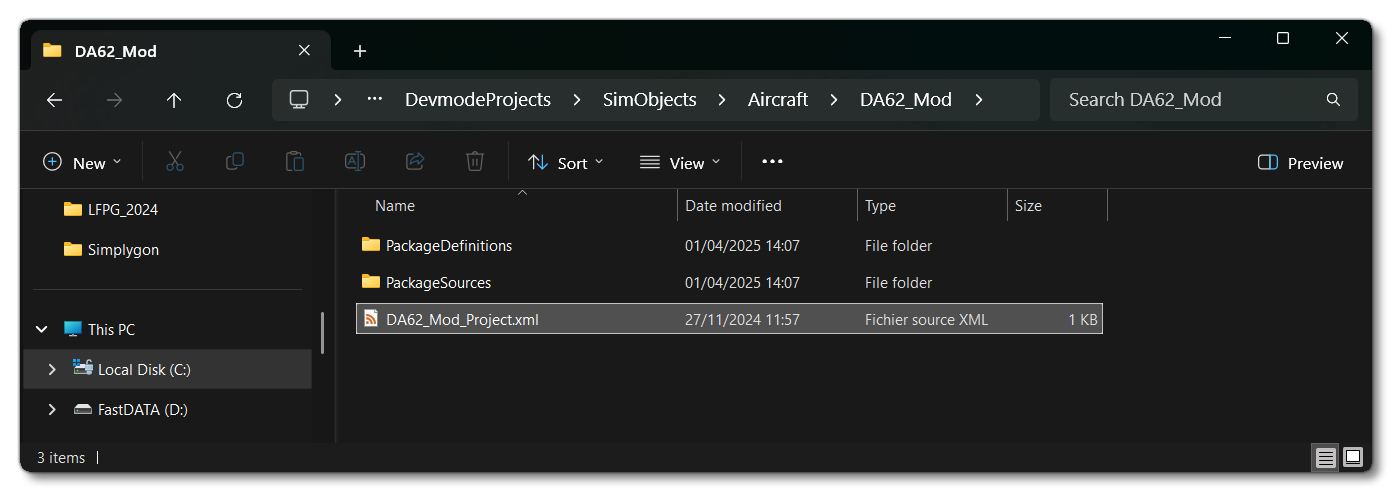Screen dimensions: 1392x492
Task: Go back to the previous folder
Action: point(54,100)
